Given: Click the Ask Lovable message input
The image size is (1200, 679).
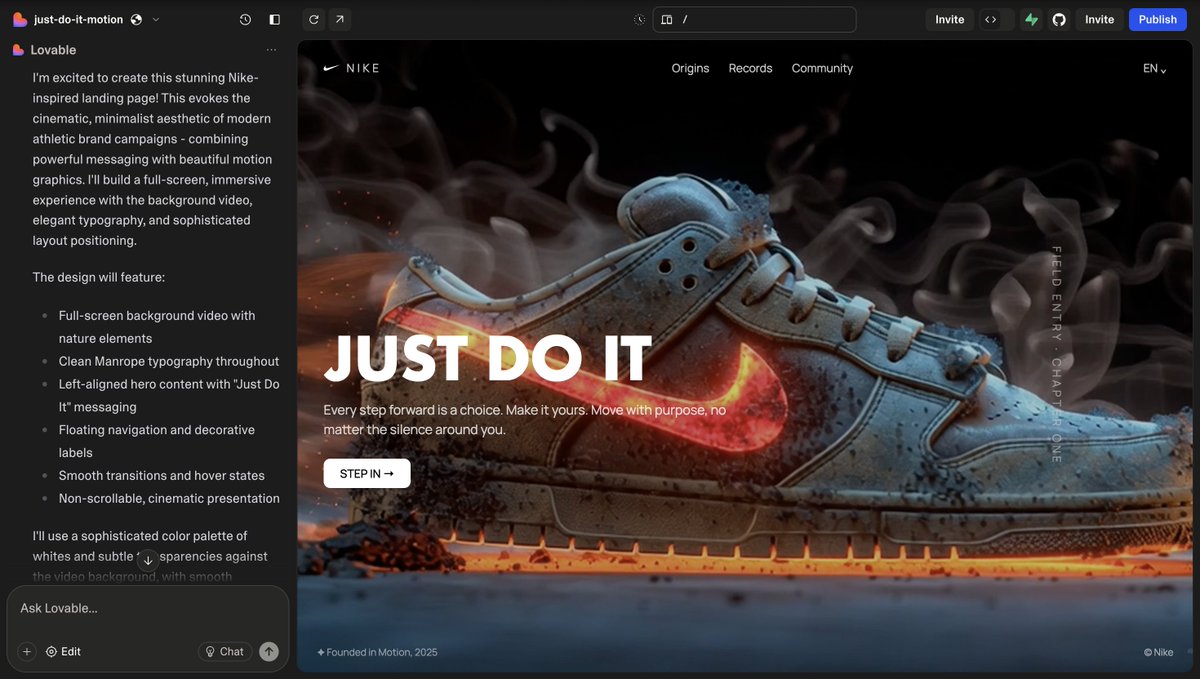Looking at the screenshot, I should pyautogui.click(x=148, y=608).
